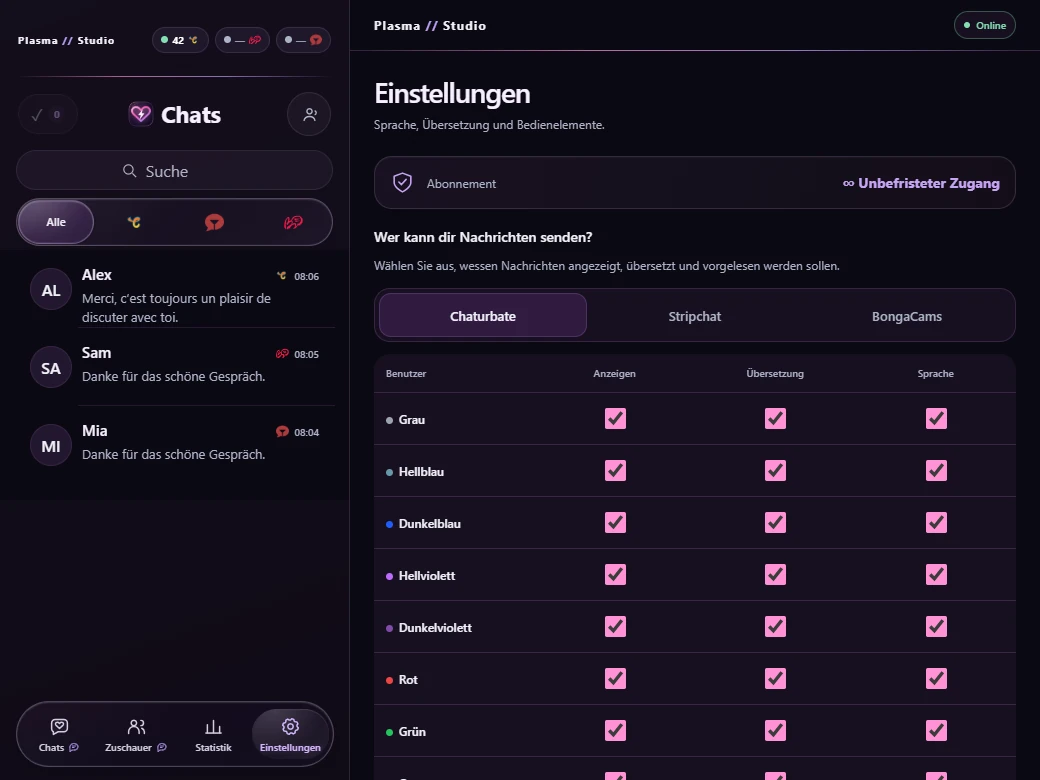Select the Alle chat filter
Screen dimensions: 1040x780
(x=56, y=222)
